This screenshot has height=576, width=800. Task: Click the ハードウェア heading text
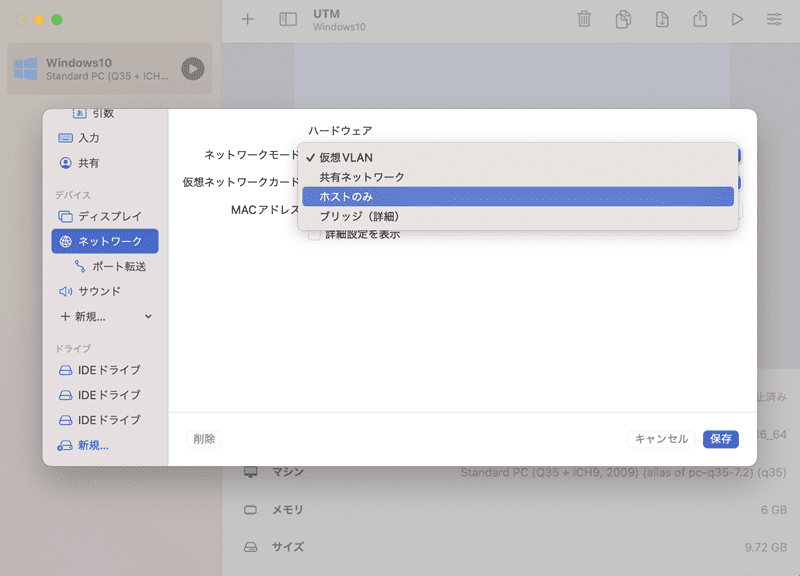click(x=340, y=131)
